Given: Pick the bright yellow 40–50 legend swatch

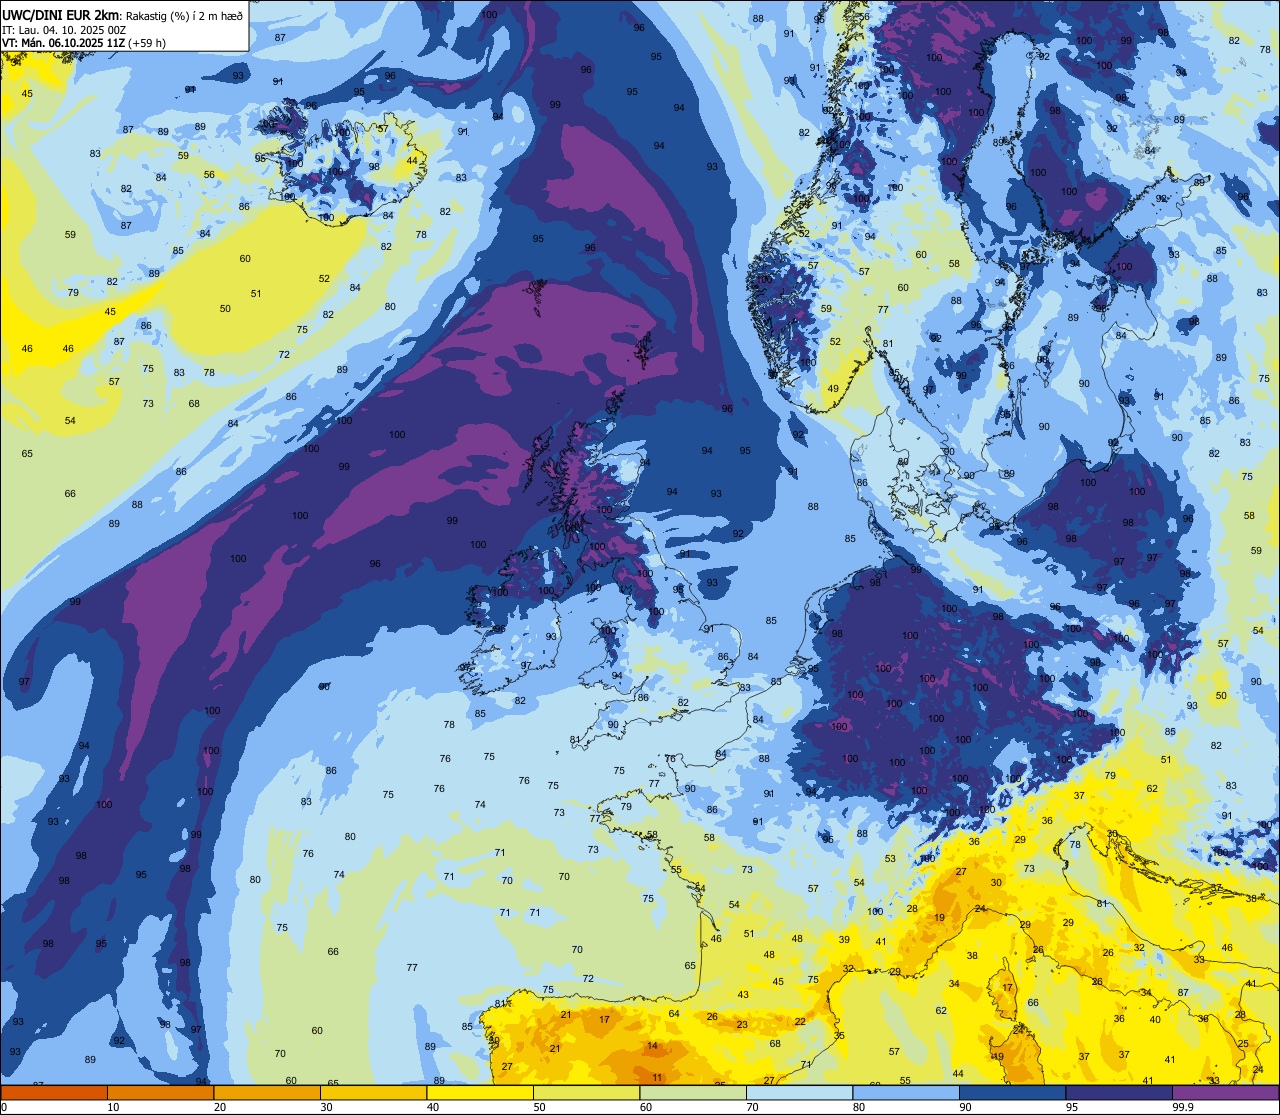Looking at the screenshot, I should [480, 1092].
